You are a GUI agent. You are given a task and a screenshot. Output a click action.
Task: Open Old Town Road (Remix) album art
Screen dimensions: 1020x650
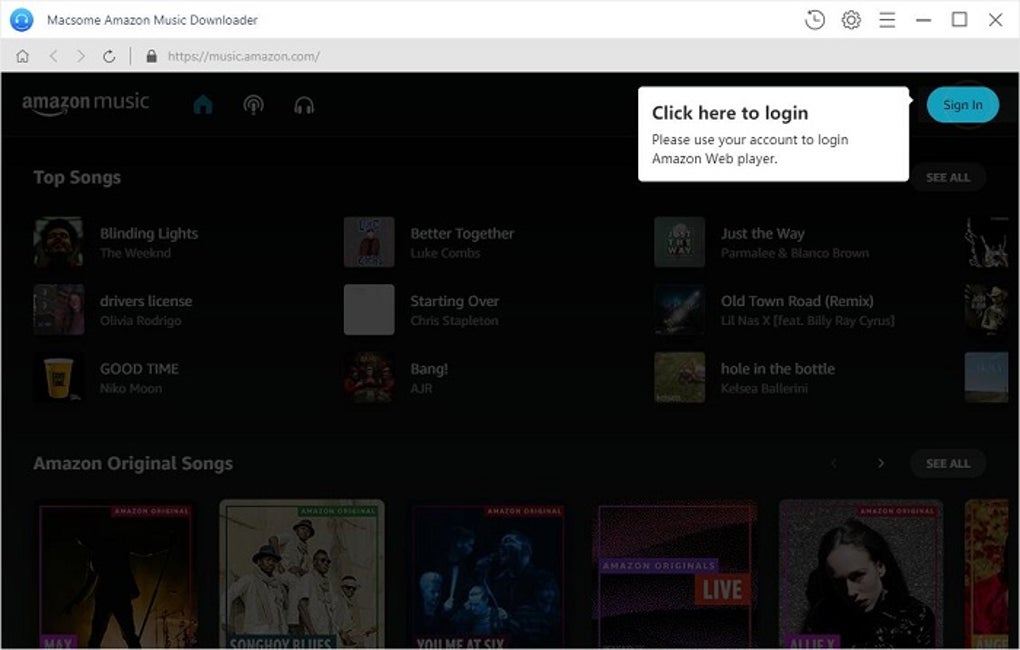click(x=679, y=310)
